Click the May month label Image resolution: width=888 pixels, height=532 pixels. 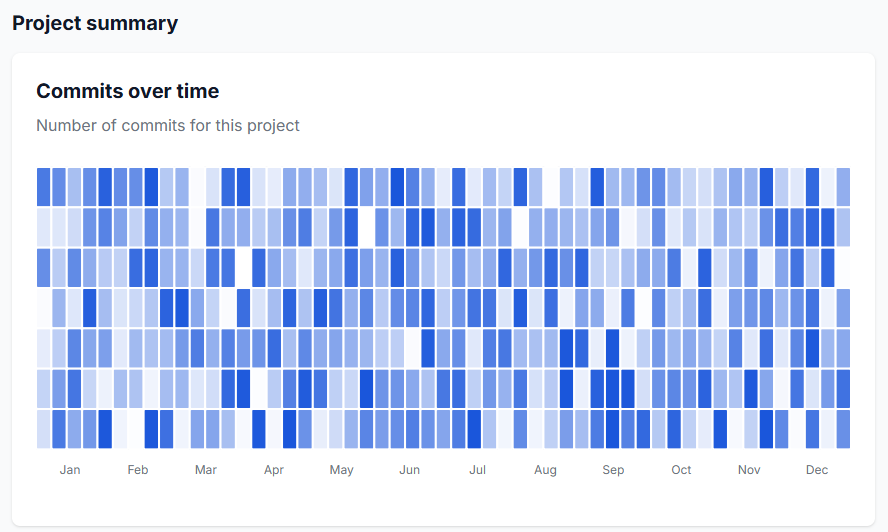pos(342,470)
